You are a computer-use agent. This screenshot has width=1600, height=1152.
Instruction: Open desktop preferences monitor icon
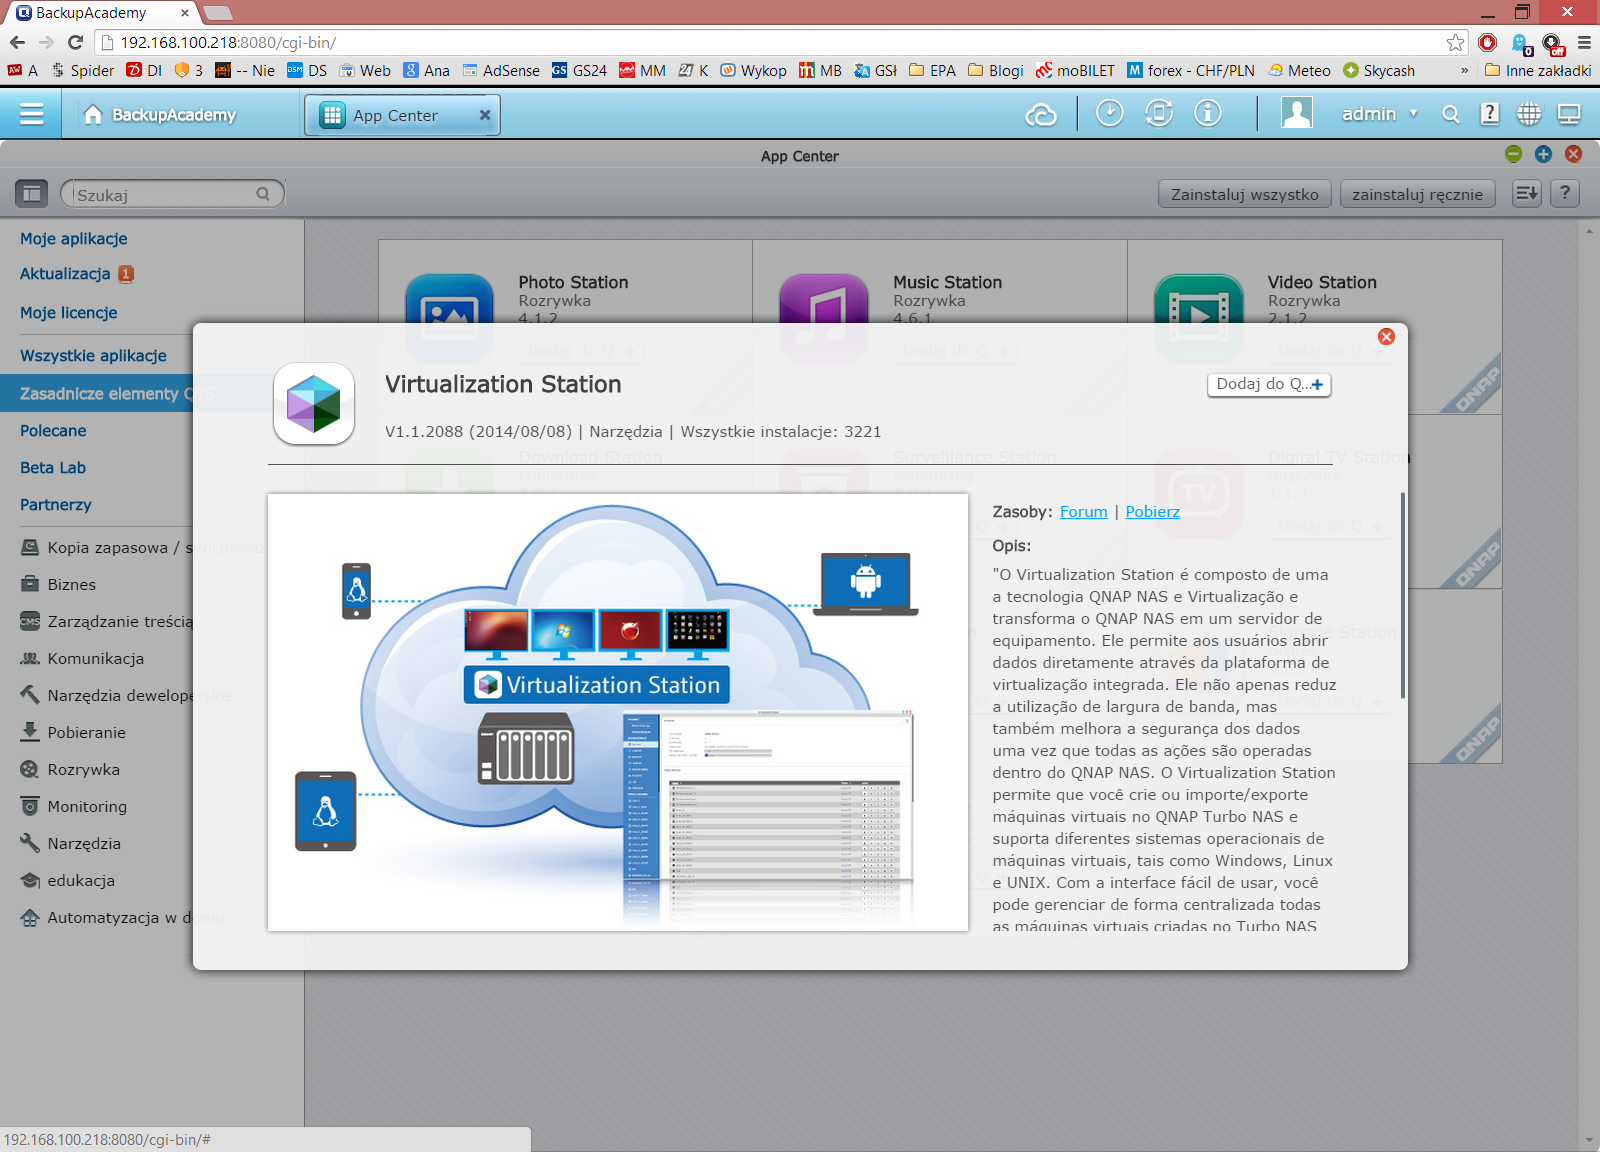tap(1569, 114)
